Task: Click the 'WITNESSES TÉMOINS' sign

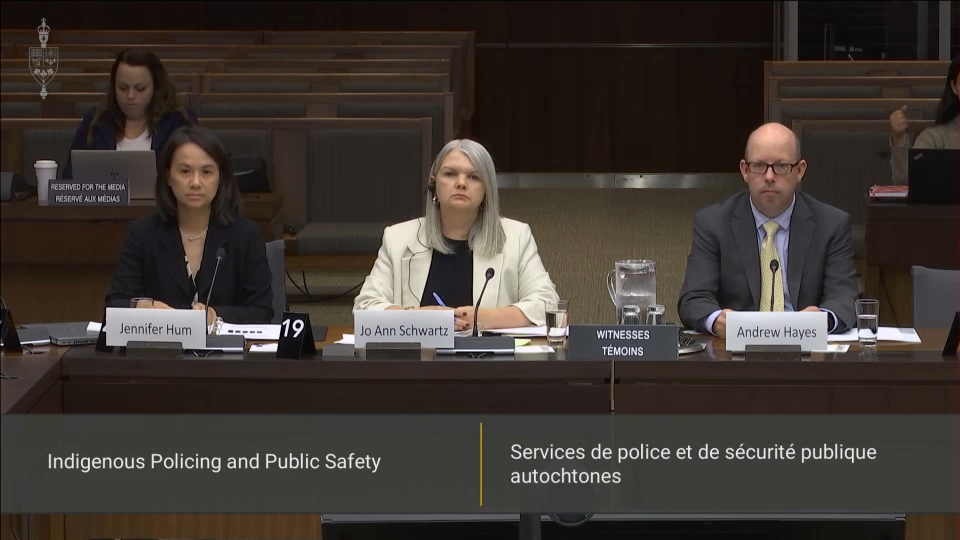Action: click(x=622, y=342)
